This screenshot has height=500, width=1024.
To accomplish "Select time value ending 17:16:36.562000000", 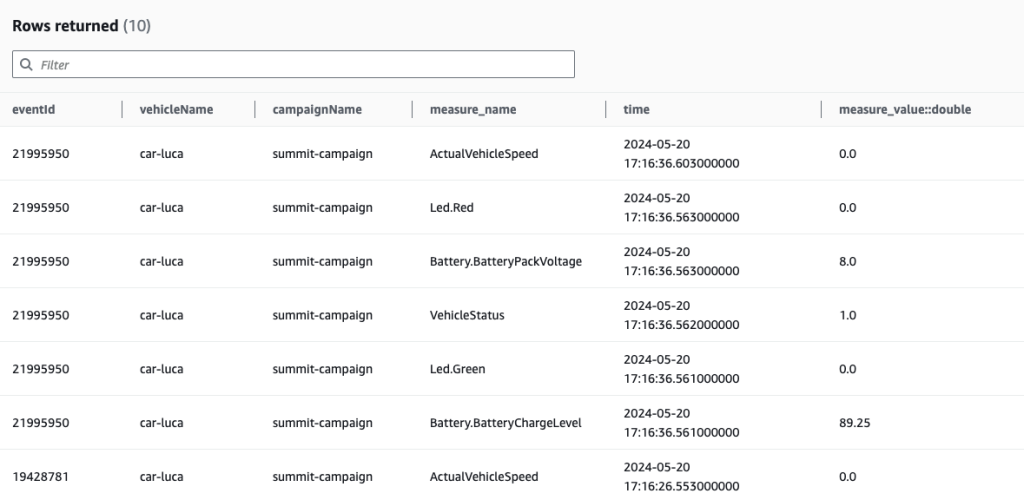I will pyautogui.click(x=681, y=315).
